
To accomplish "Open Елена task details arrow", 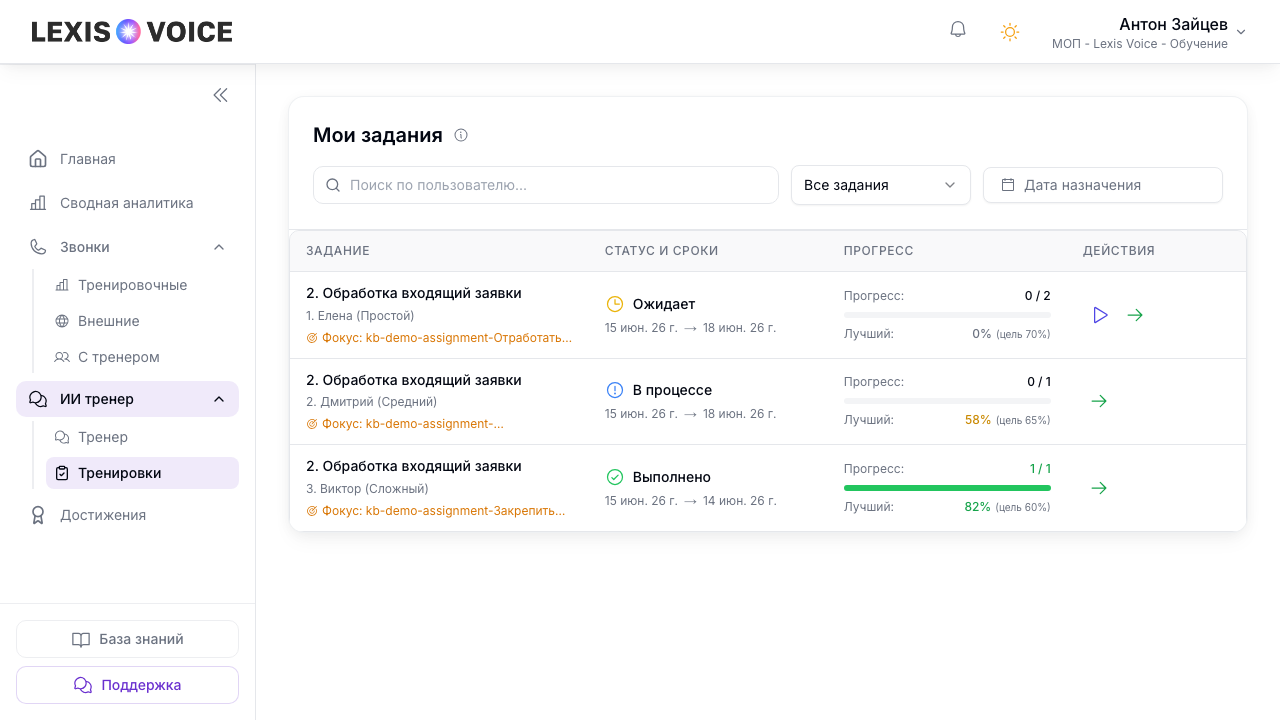I will [1135, 315].
